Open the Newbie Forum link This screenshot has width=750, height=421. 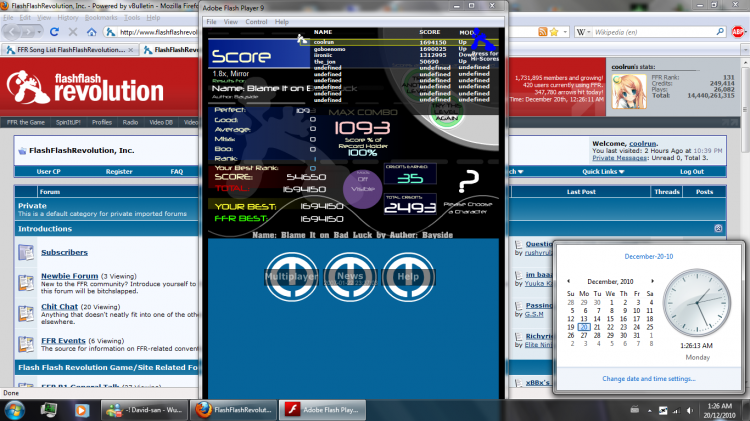coord(69,276)
